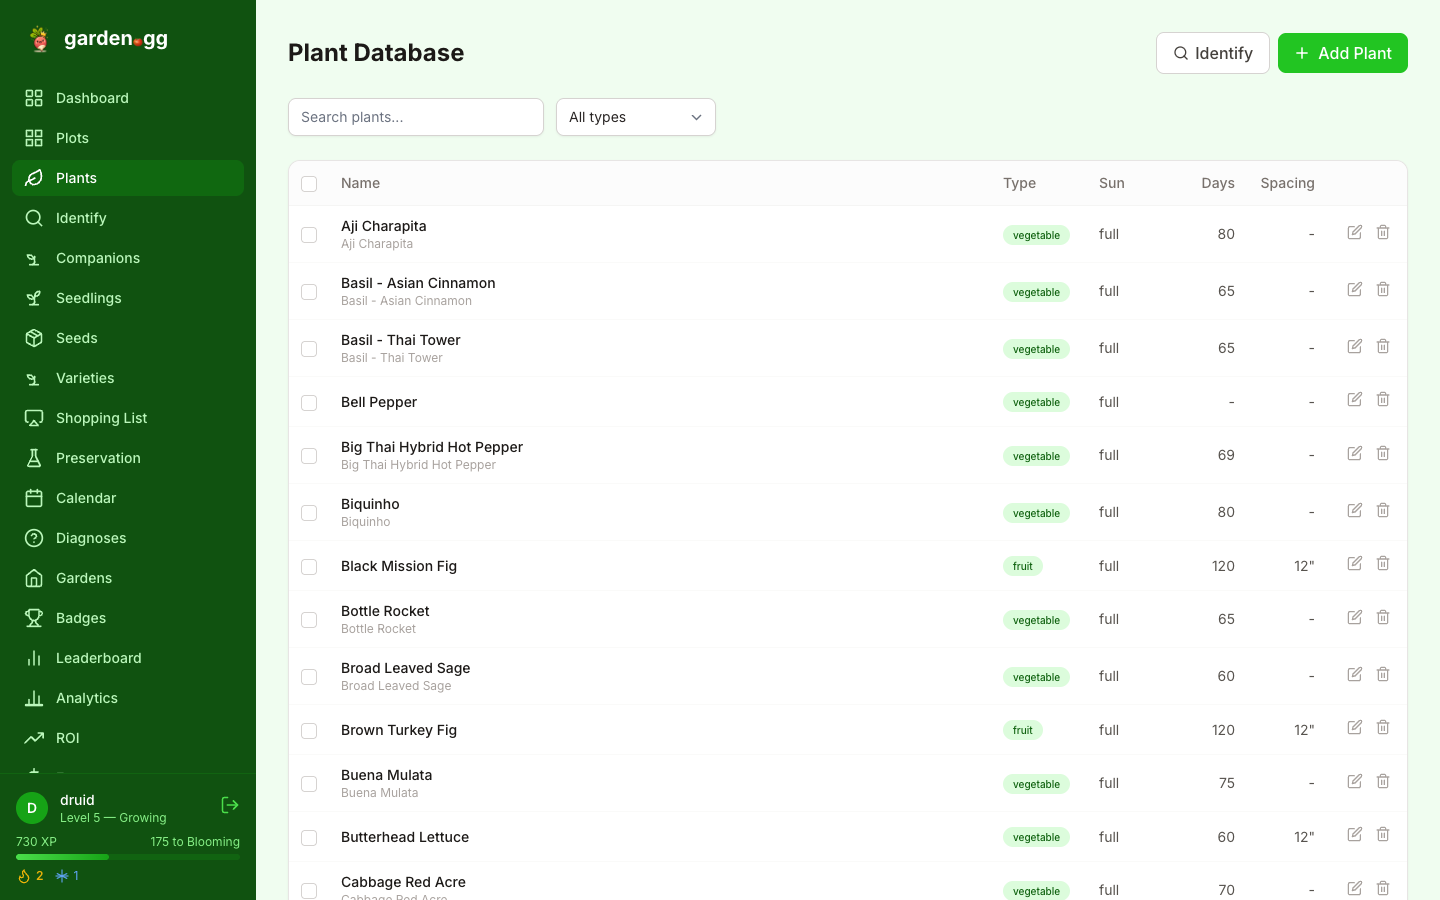Screen dimensions: 1440x900
Task: Click the edit icon for Aji Charapita
Action: pos(1355,232)
